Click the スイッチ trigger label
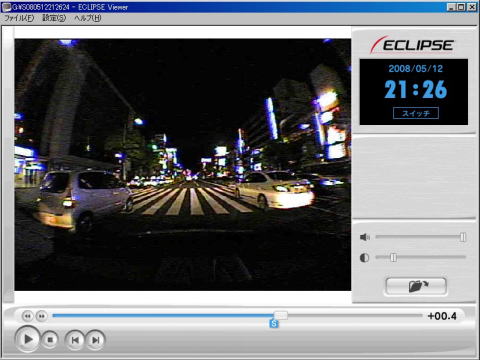Viewport: 480px width, 360px height. (416, 113)
